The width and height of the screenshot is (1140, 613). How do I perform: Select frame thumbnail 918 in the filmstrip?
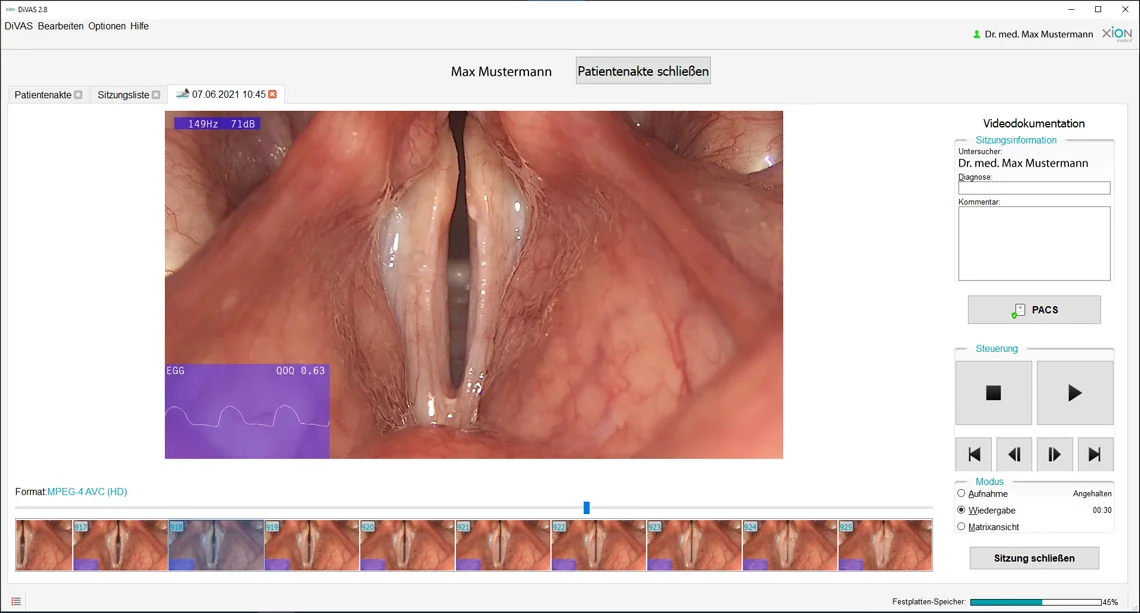(x=216, y=545)
